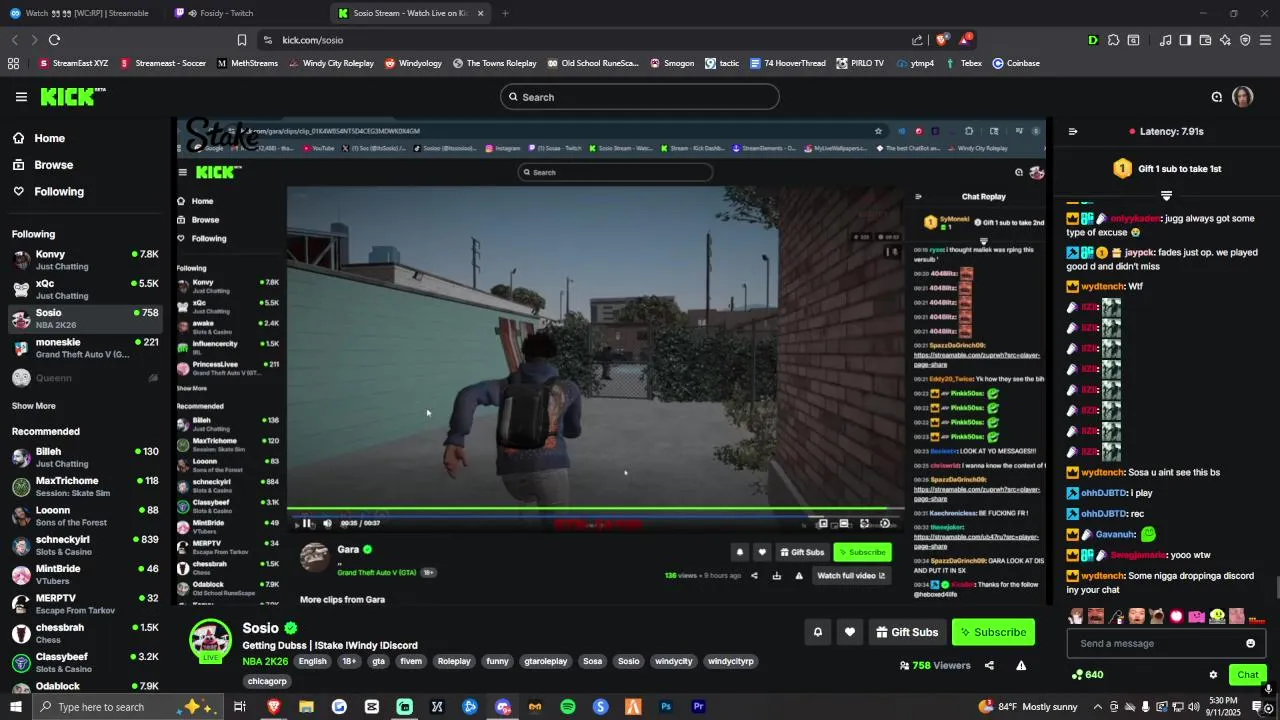Report stream with warning triangle icon
1280x720 pixels.
(1021, 665)
